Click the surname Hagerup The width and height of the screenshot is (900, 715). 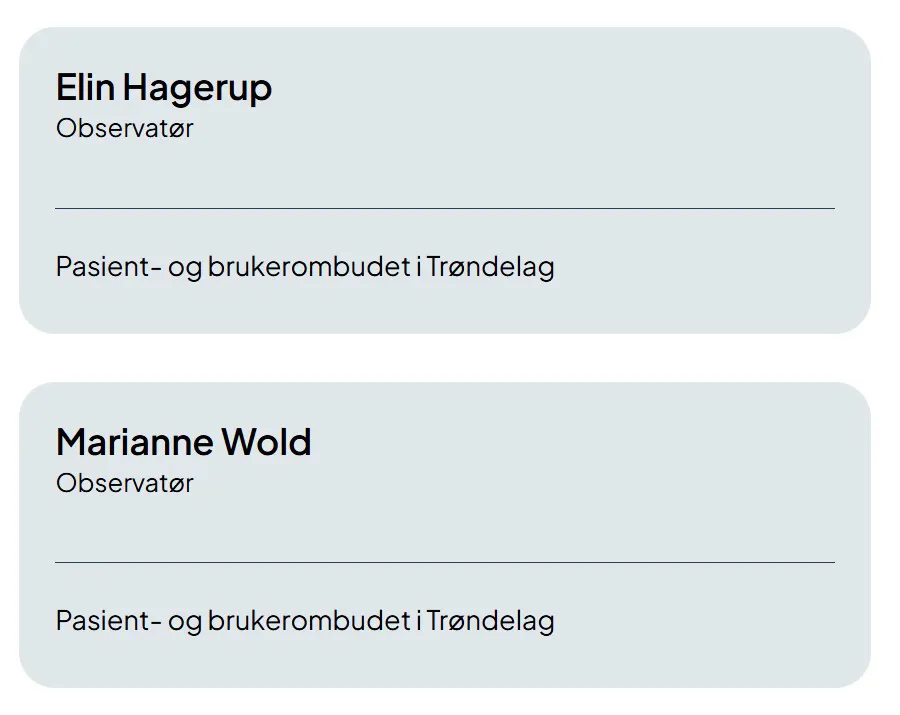pos(197,89)
